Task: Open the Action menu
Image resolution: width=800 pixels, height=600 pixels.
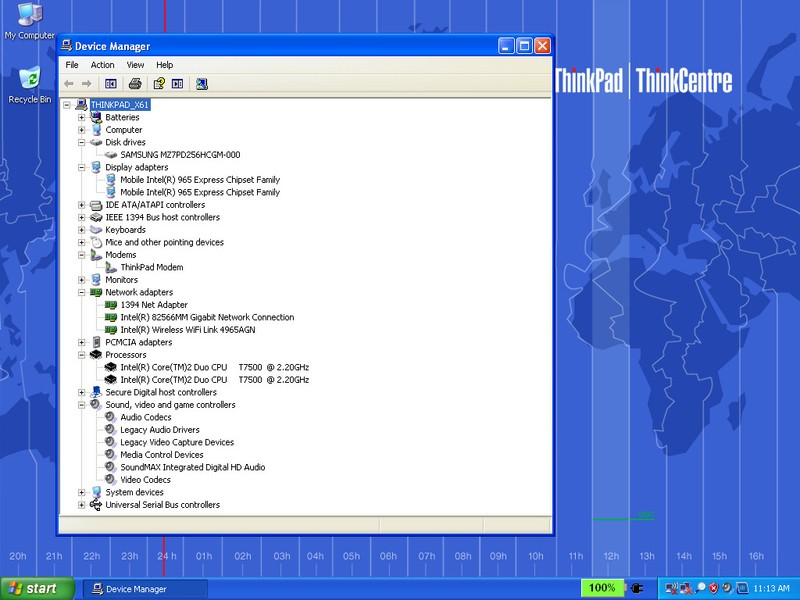Action: pos(103,65)
